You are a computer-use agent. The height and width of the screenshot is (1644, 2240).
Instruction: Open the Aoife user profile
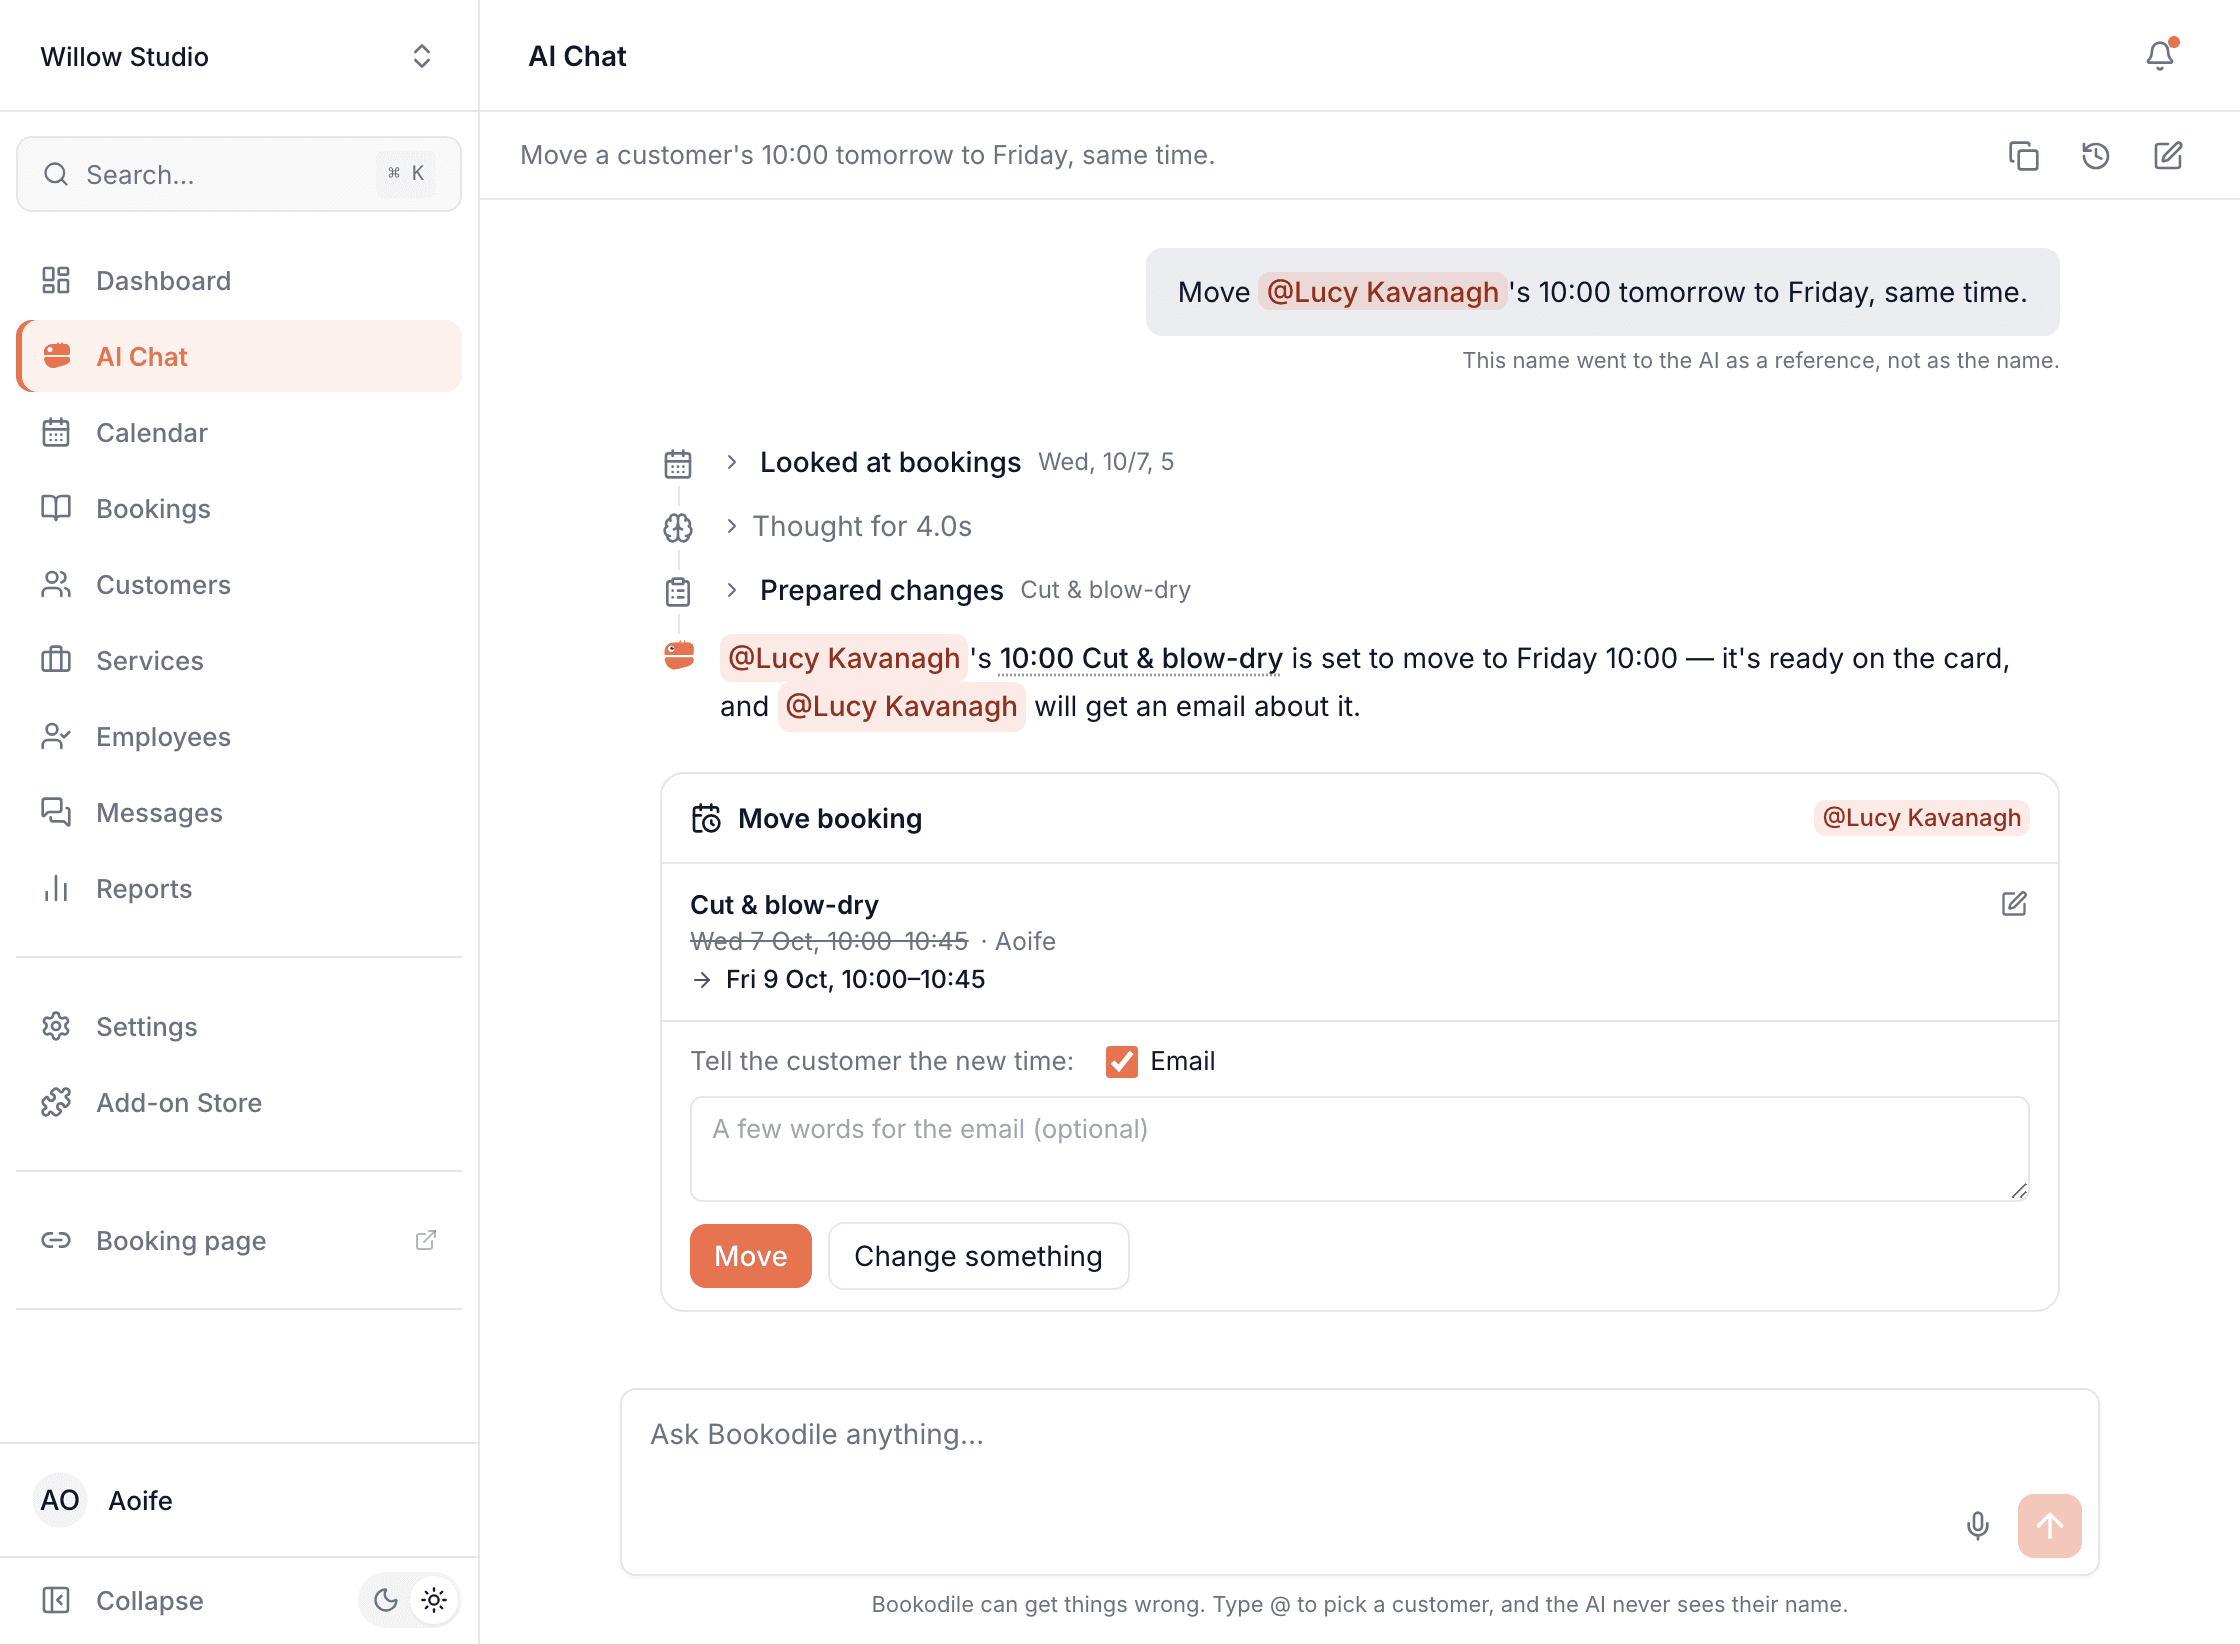[x=239, y=1500]
